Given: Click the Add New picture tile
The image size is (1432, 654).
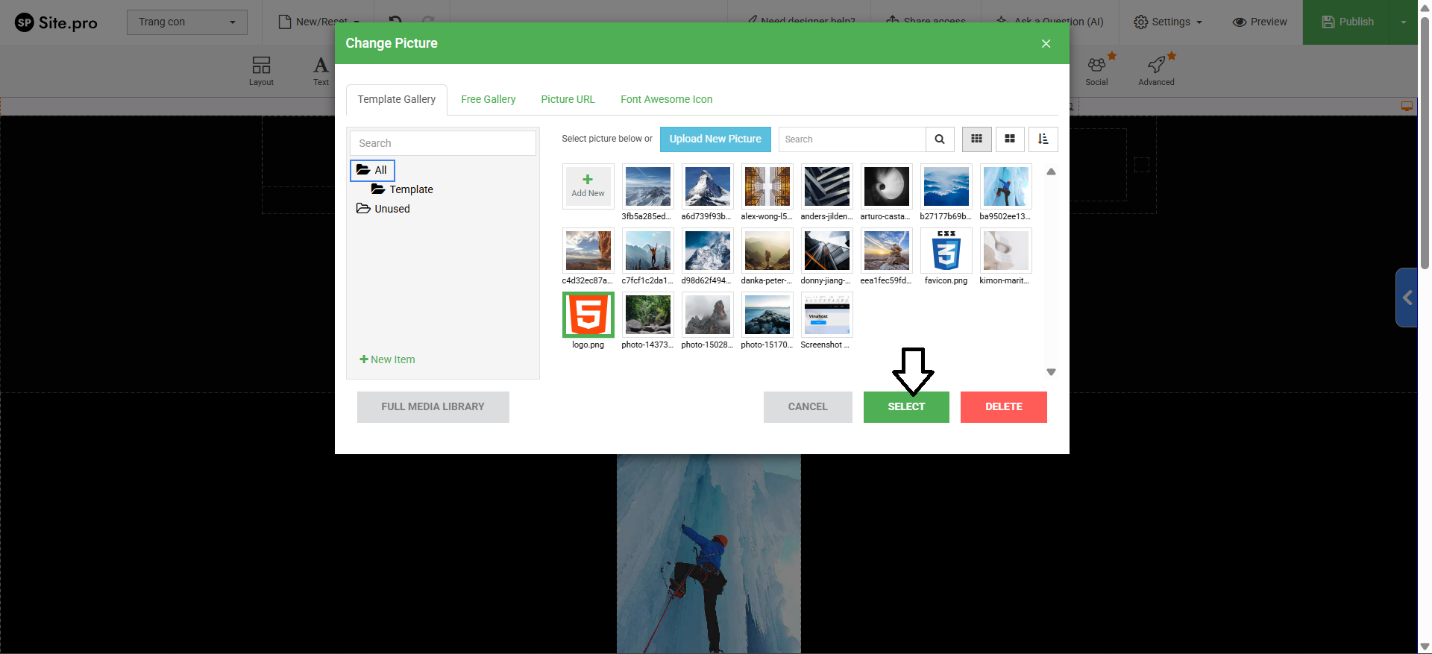Looking at the screenshot, I should [588, 186].
